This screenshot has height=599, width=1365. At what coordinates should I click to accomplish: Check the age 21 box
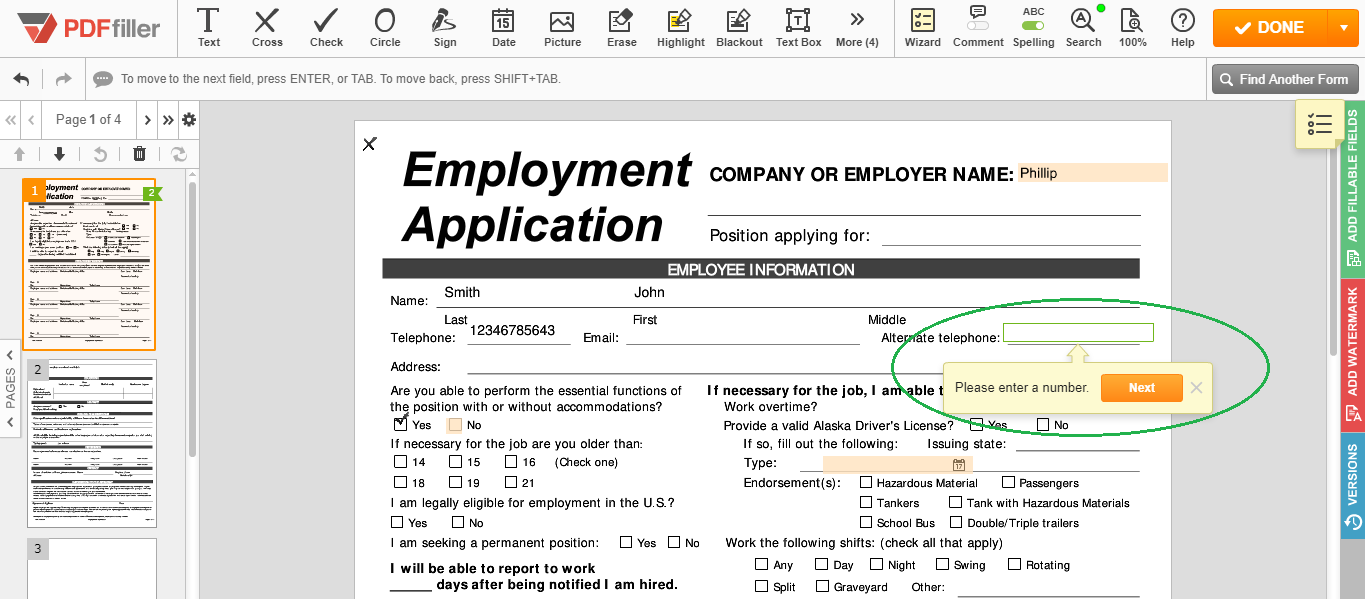pos(510,483)
